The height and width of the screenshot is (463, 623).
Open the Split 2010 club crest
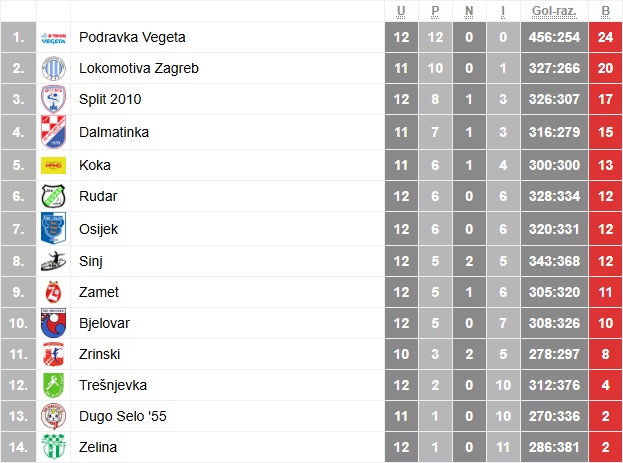(x=53, y=99)
